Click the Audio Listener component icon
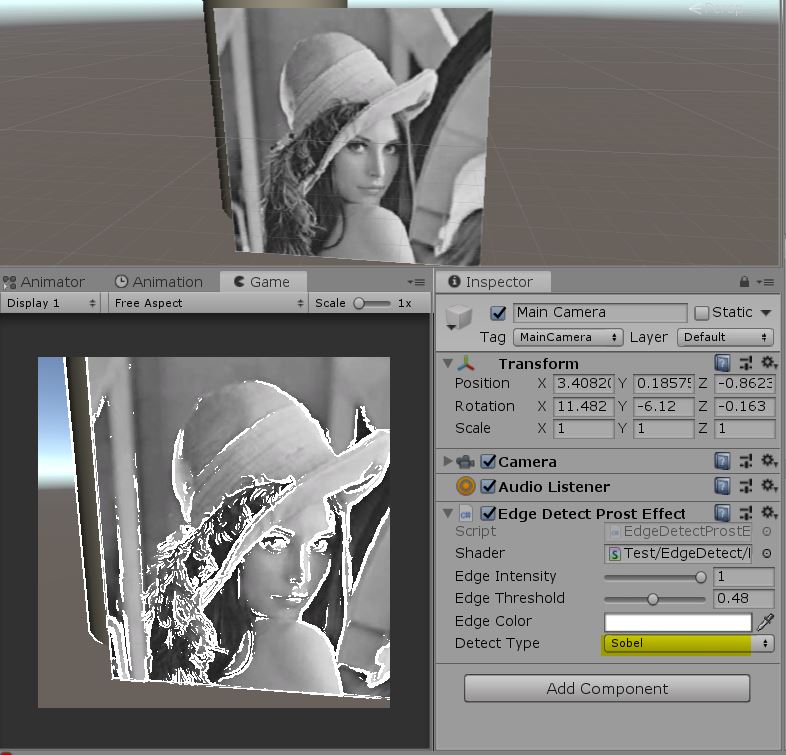This screenshot has width=786, height=755. pyautogui.click(x=466, y=486)
